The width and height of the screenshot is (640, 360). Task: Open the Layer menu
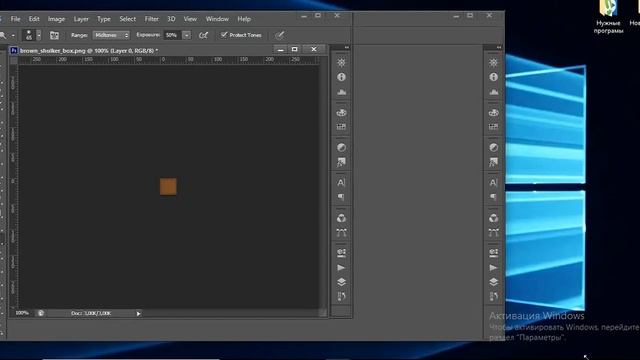81,19
